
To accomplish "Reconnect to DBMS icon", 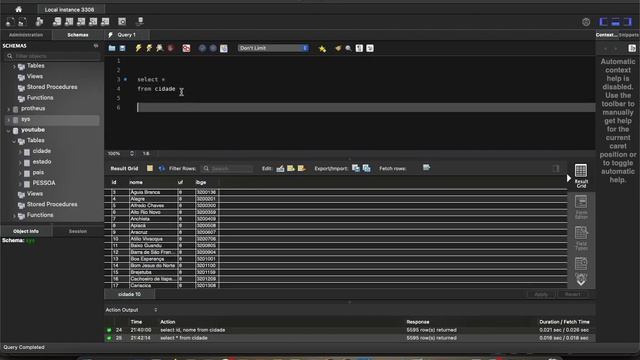I will pos(140,22).
